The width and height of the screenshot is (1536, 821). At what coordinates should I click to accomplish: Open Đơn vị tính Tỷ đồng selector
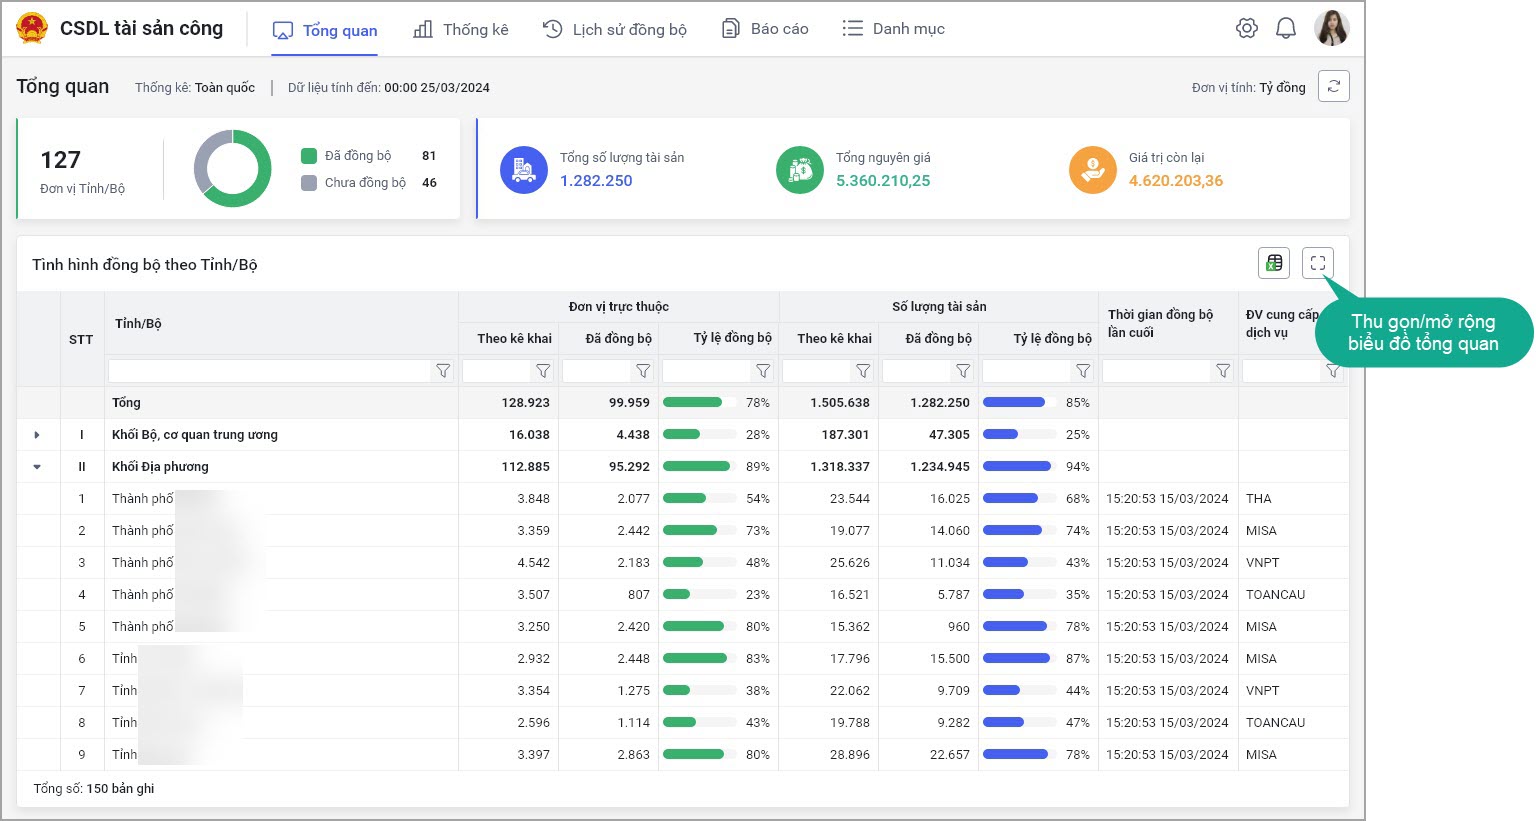[1281, 88]
